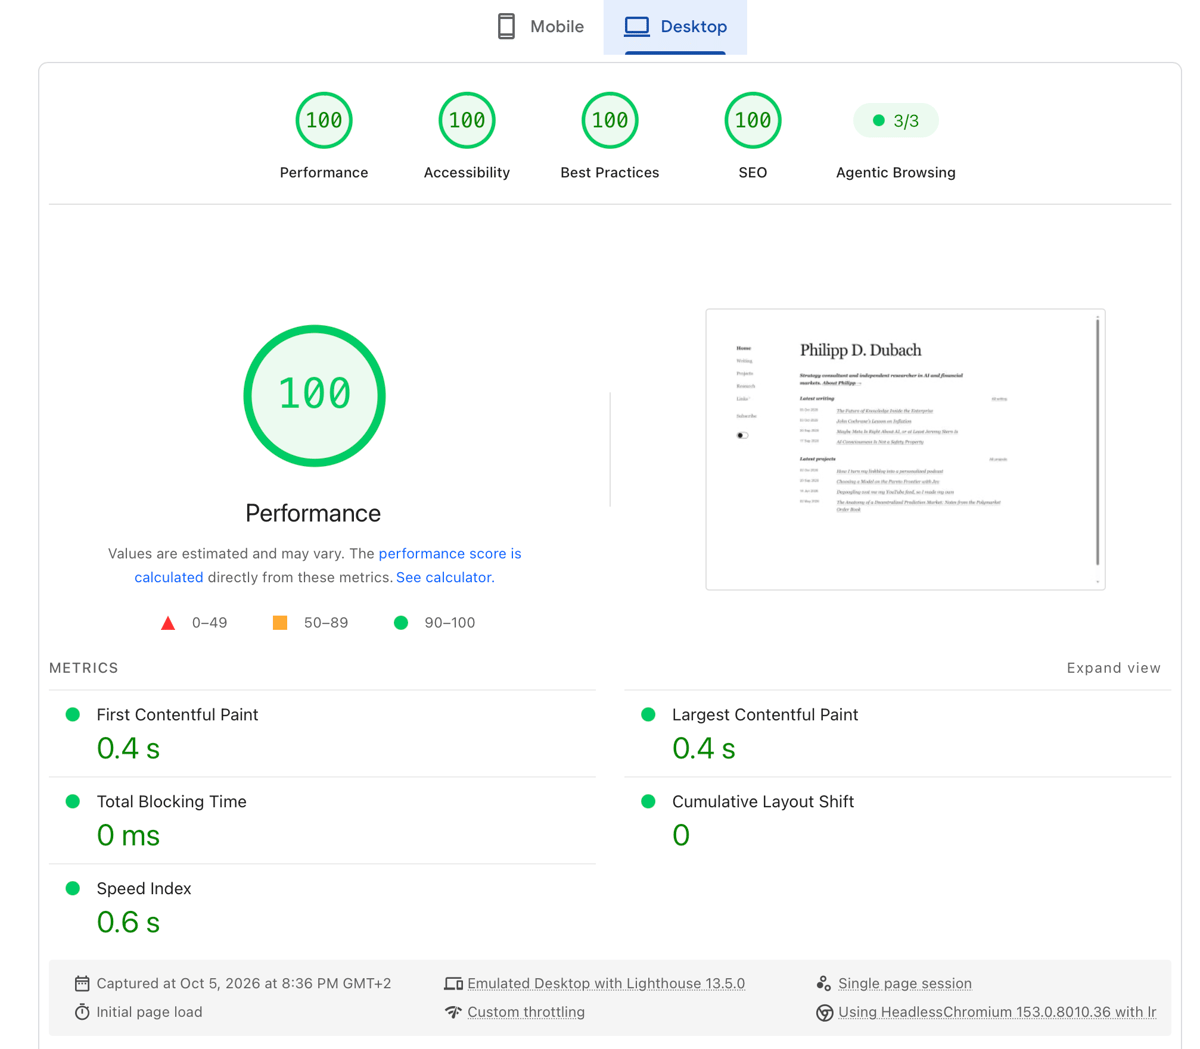Expand the Largest Contentful Paint metric
The image size is (1200, 1049).
pyautogui.click(x=897, y=733)
